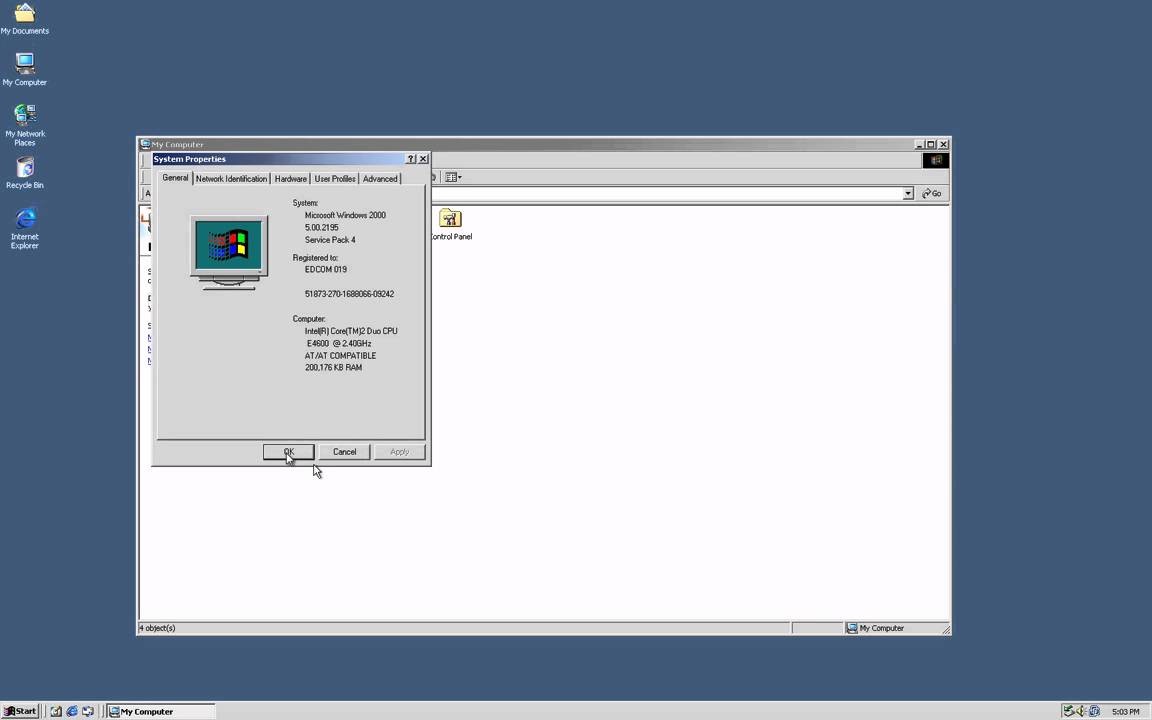
Task: Click the "Microsoft Windows 2000" text
Action: click(345, 215)
